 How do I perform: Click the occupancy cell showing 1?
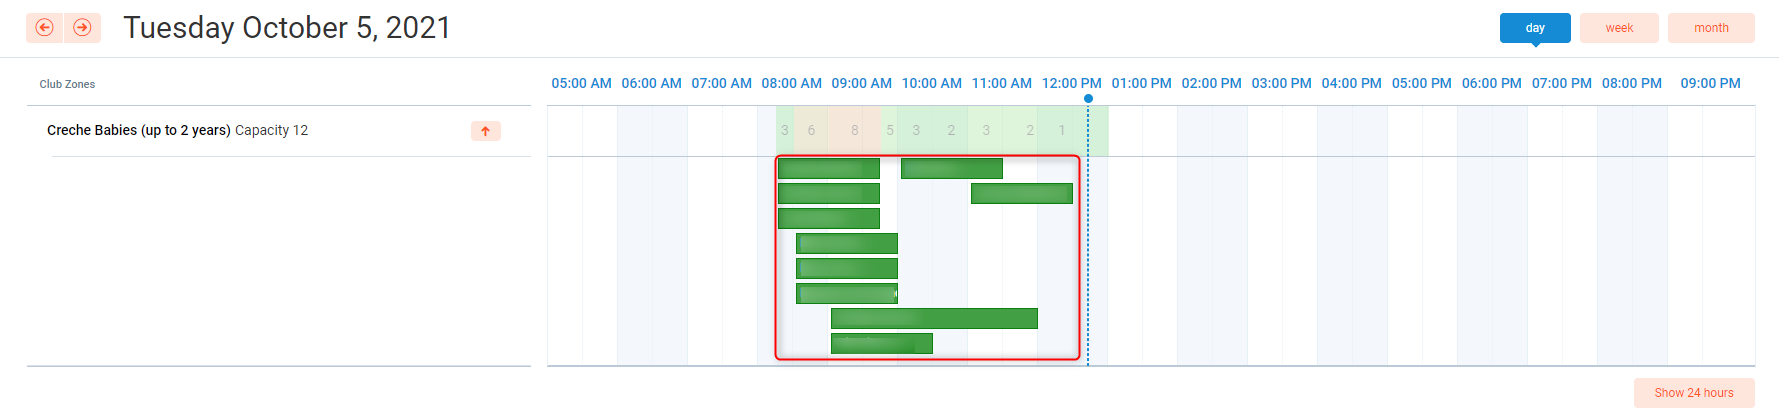1062,130
